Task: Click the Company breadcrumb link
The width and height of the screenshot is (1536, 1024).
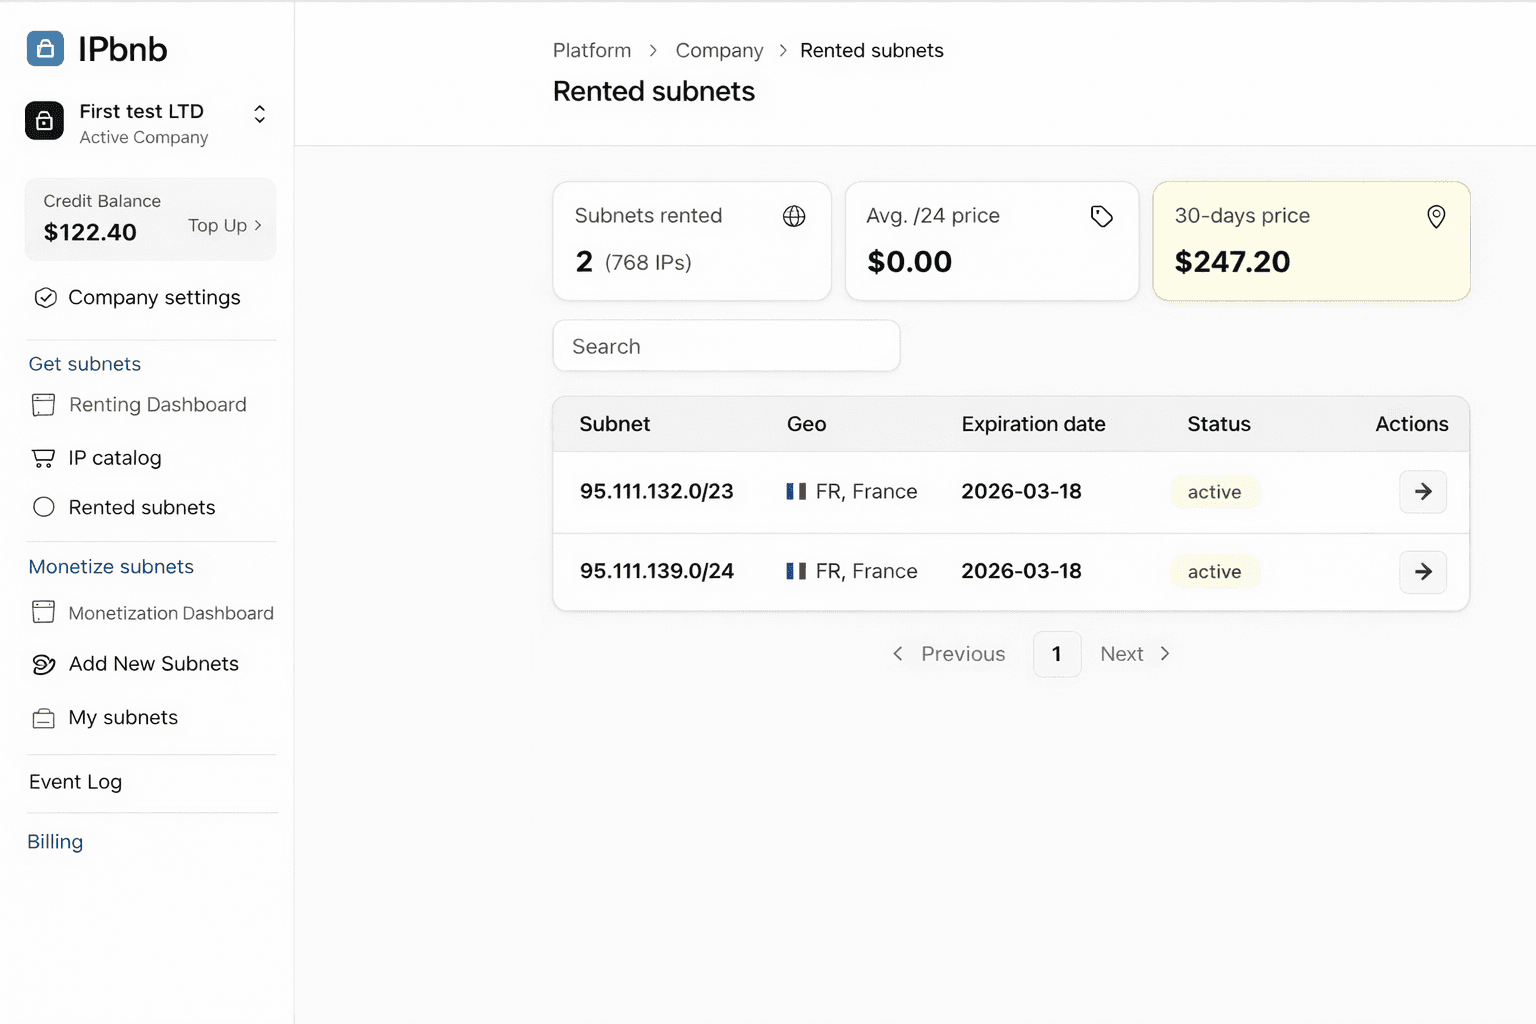Action: (x=719, y=50)
